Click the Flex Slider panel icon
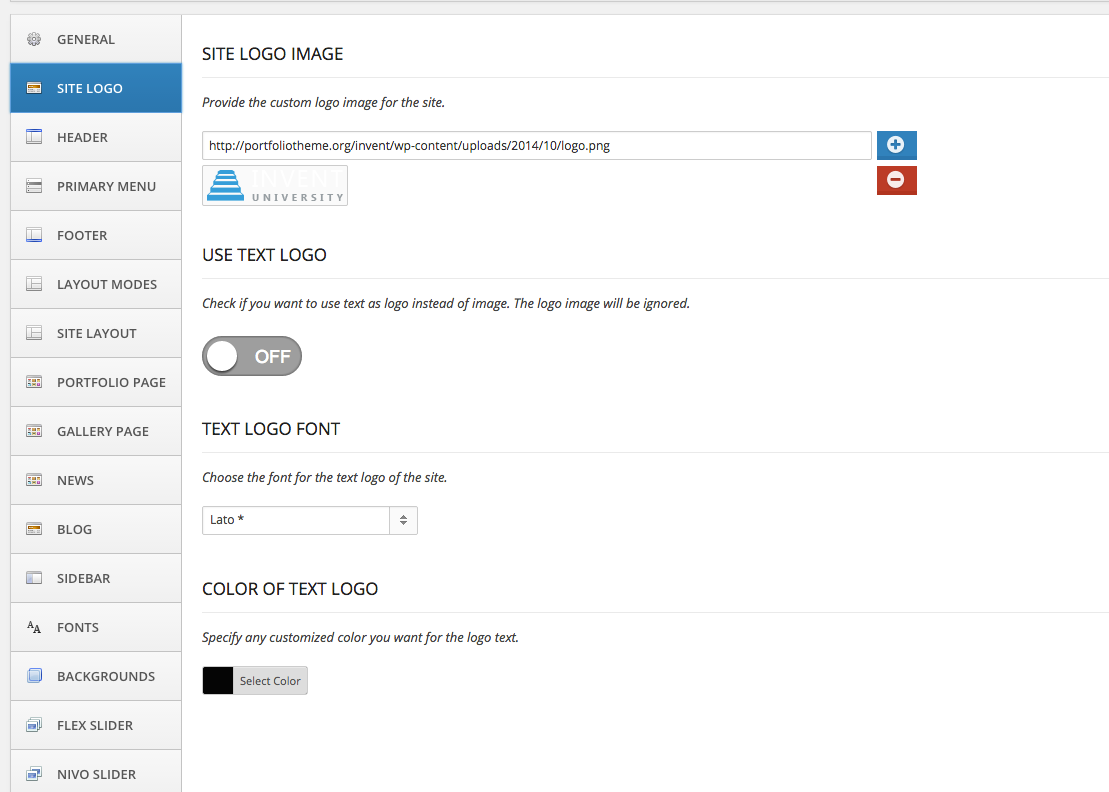1109x792 pixels. click(x=33, y=725)
